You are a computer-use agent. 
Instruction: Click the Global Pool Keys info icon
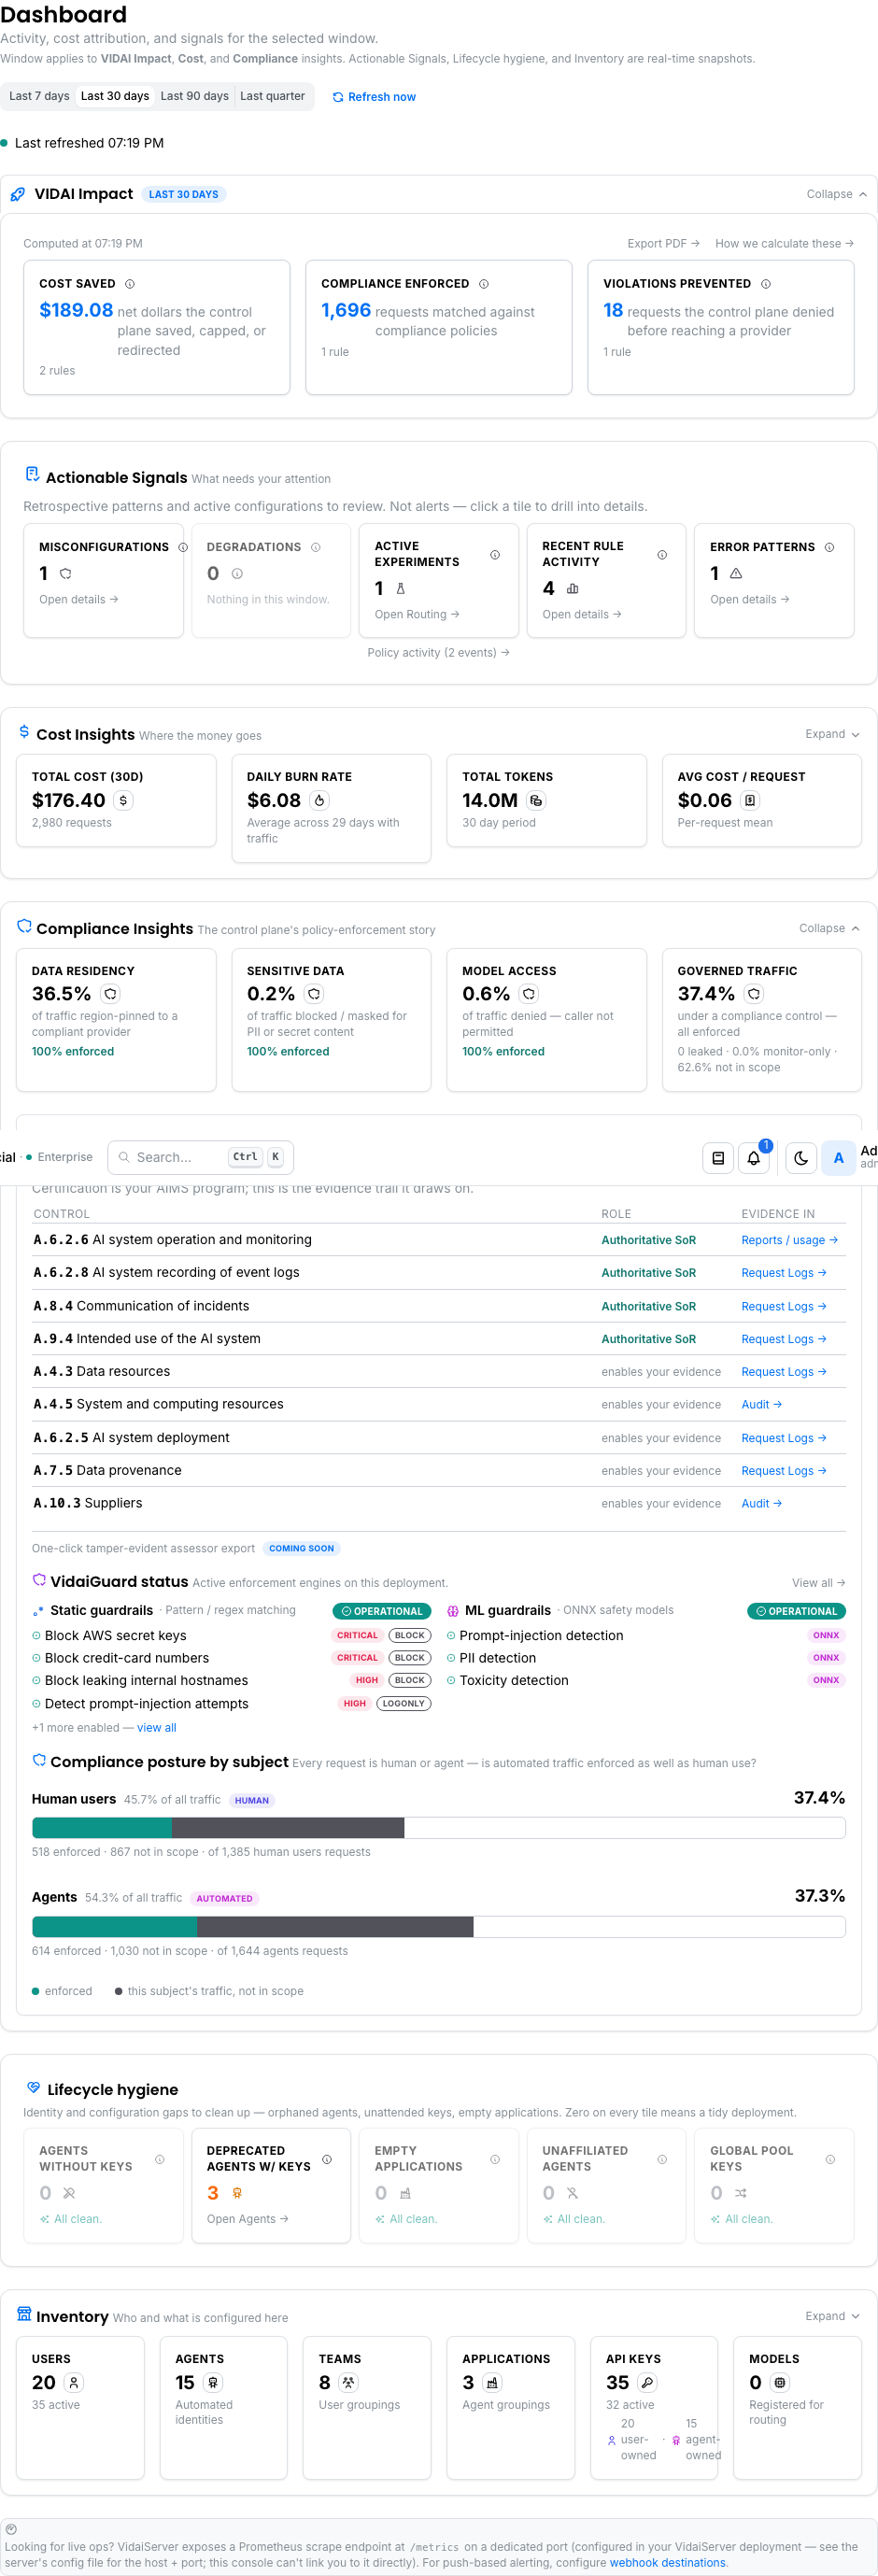830,2159
